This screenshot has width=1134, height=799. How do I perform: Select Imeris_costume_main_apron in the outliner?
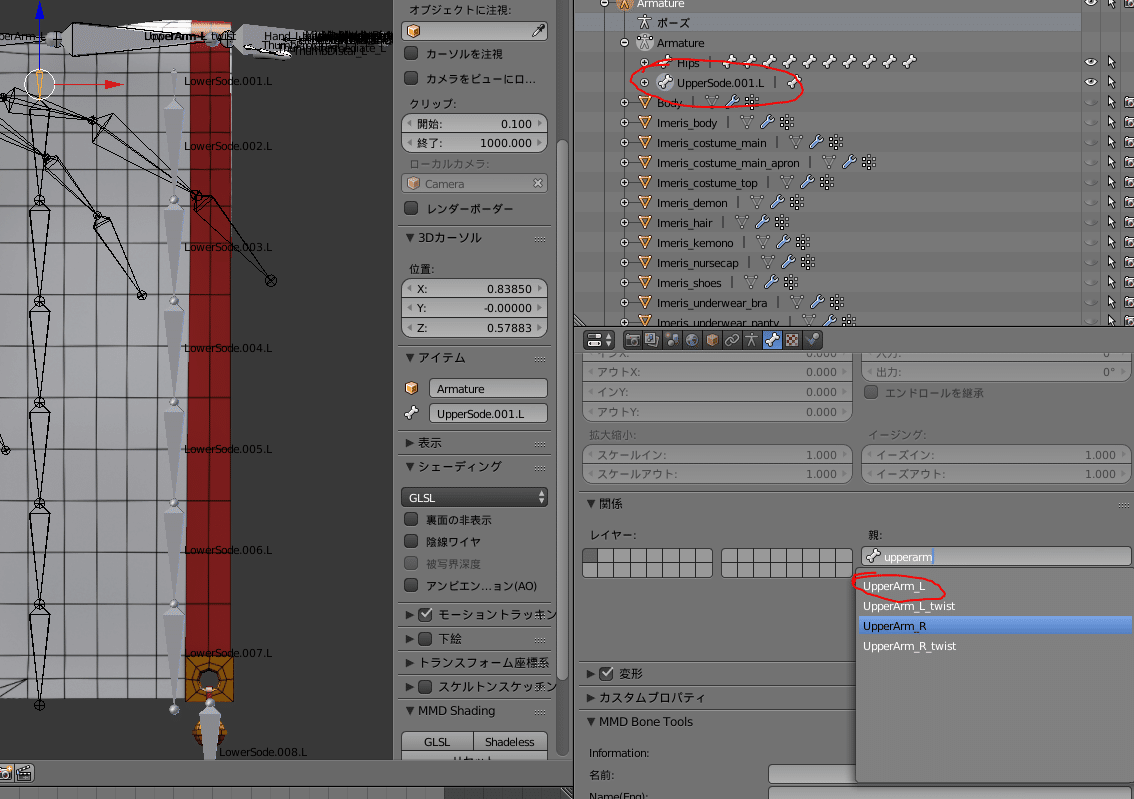728,163
